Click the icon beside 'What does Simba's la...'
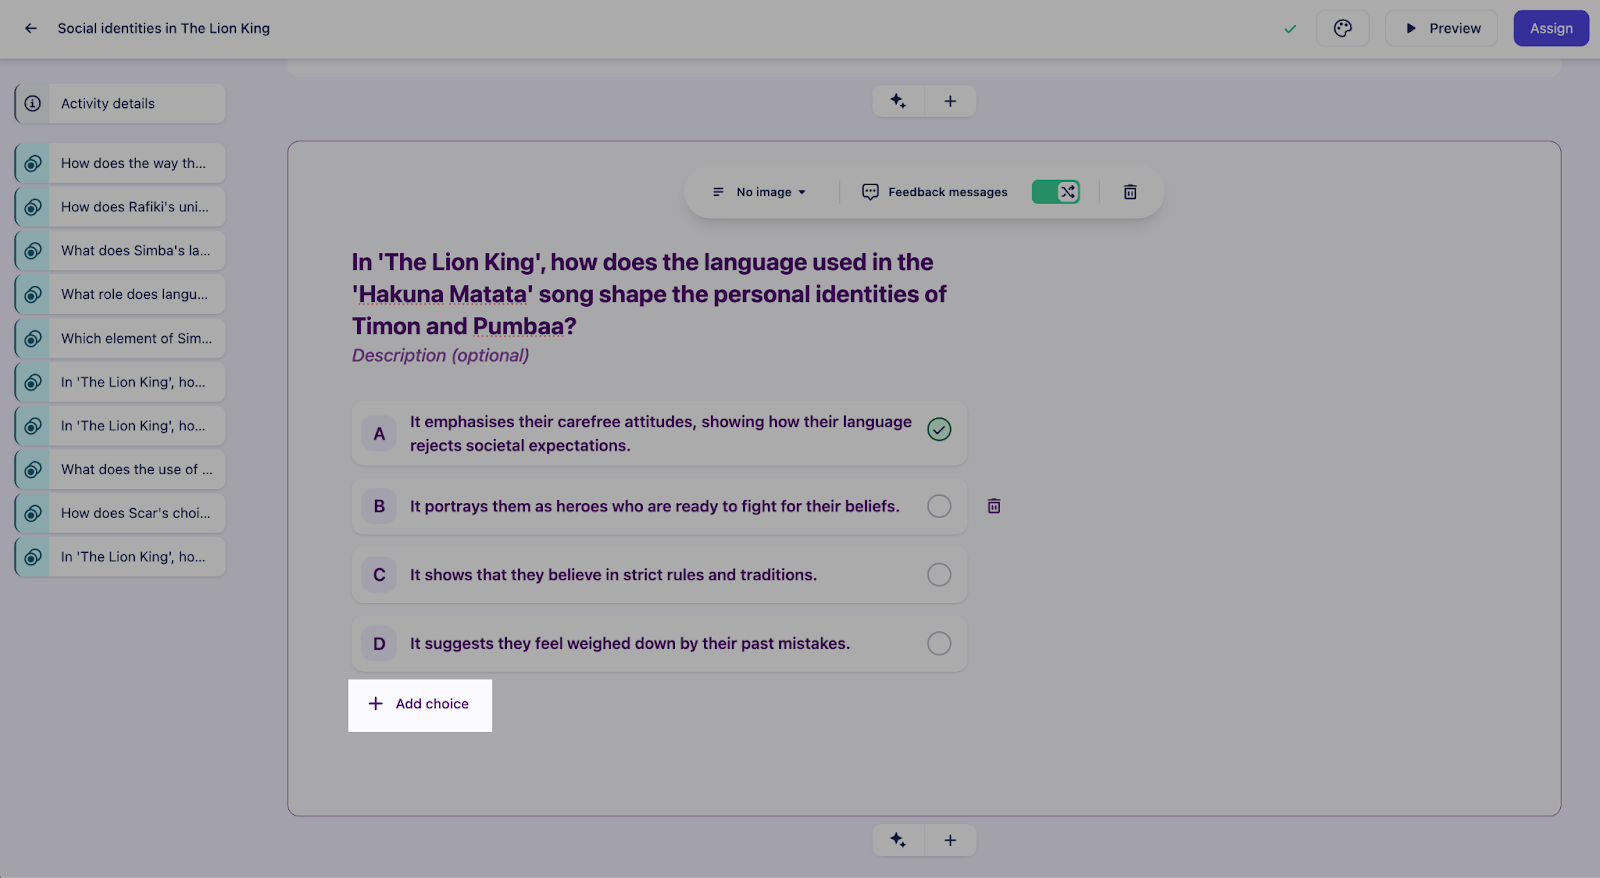The width and height of the screenshot is (1600, 878). pyautogui.click(x=33, y=250)
